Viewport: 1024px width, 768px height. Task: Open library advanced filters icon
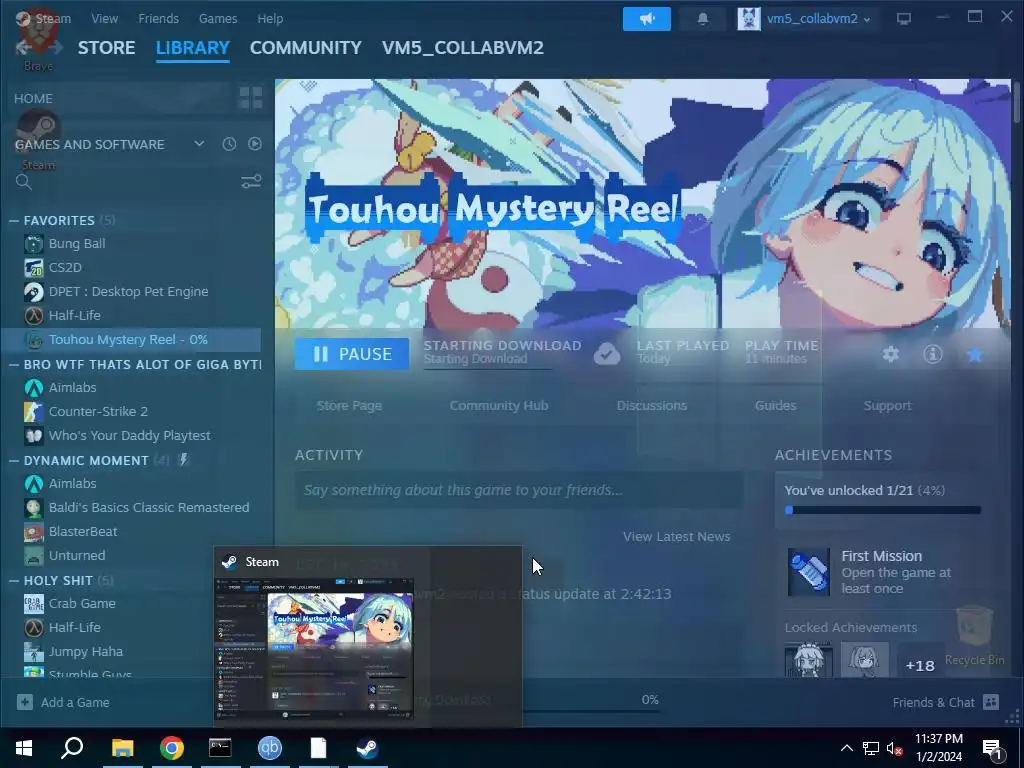coord(251,182)
